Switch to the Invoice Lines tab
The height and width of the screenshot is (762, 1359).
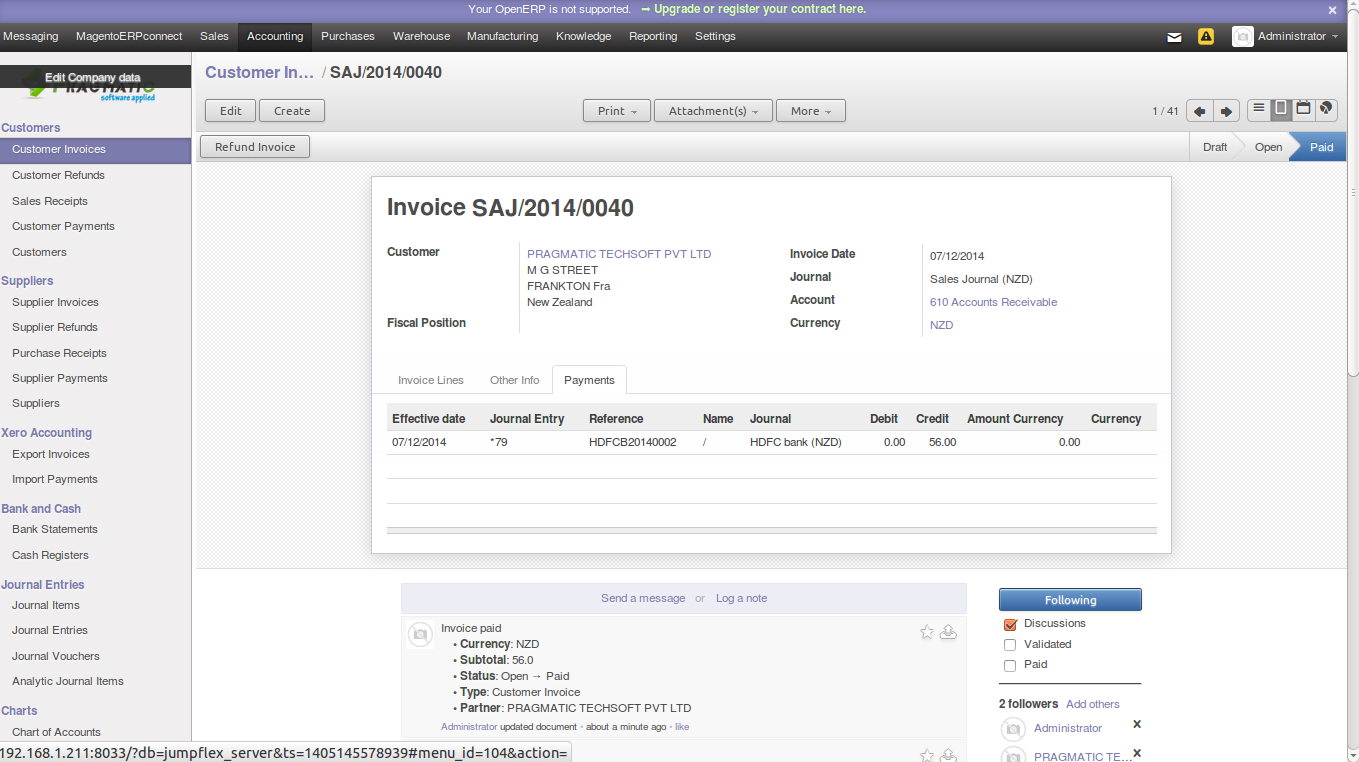point(431,380)
